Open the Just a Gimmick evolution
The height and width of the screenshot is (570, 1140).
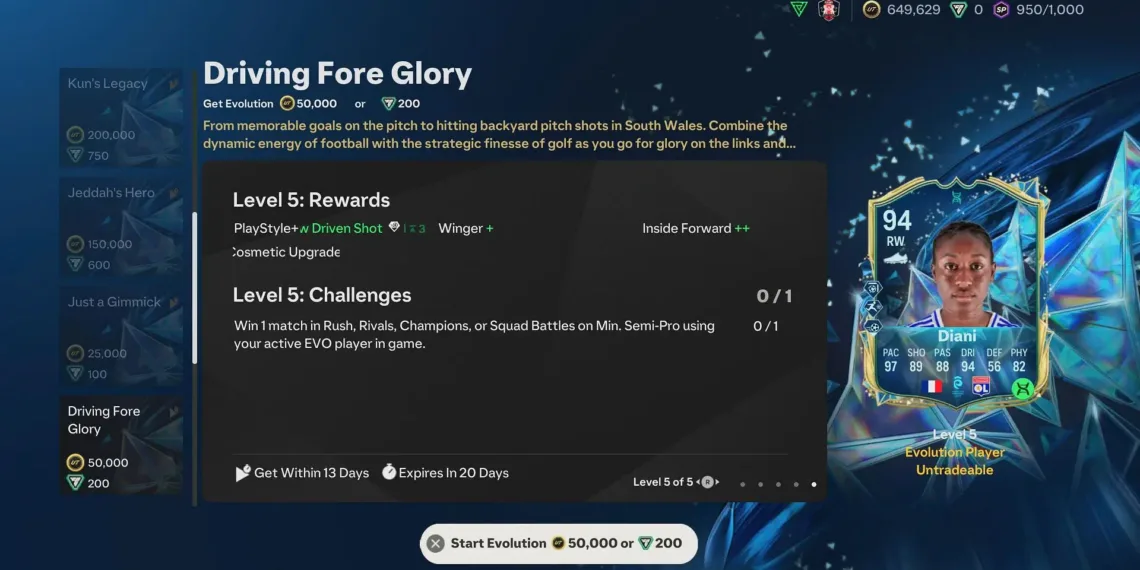pyautogui.click(x=121, y=336)
